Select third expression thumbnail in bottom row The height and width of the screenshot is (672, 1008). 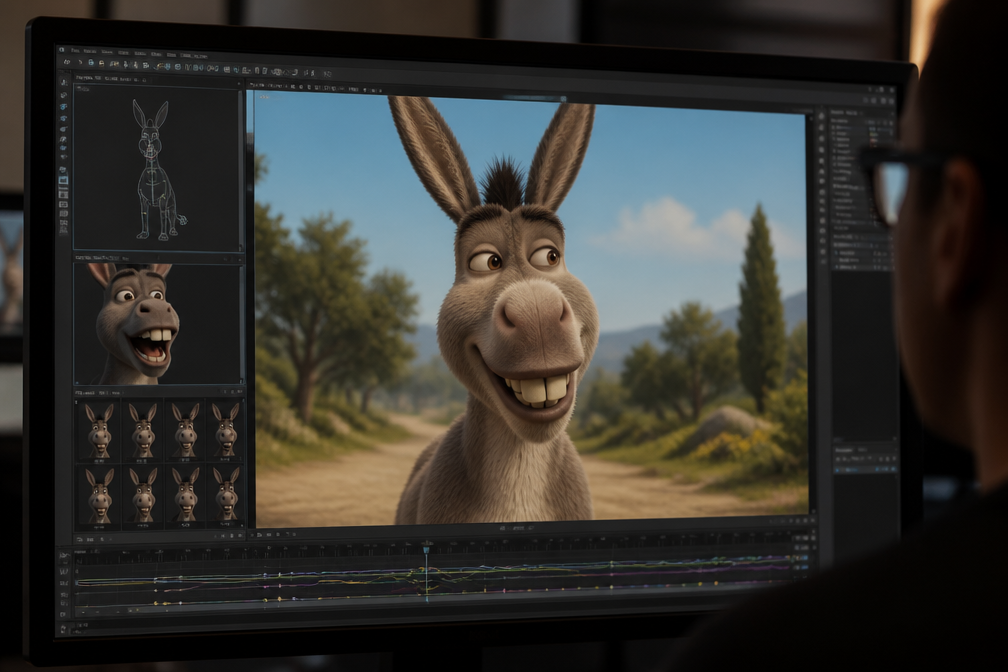pyautogui.click(x=185, y=495)
